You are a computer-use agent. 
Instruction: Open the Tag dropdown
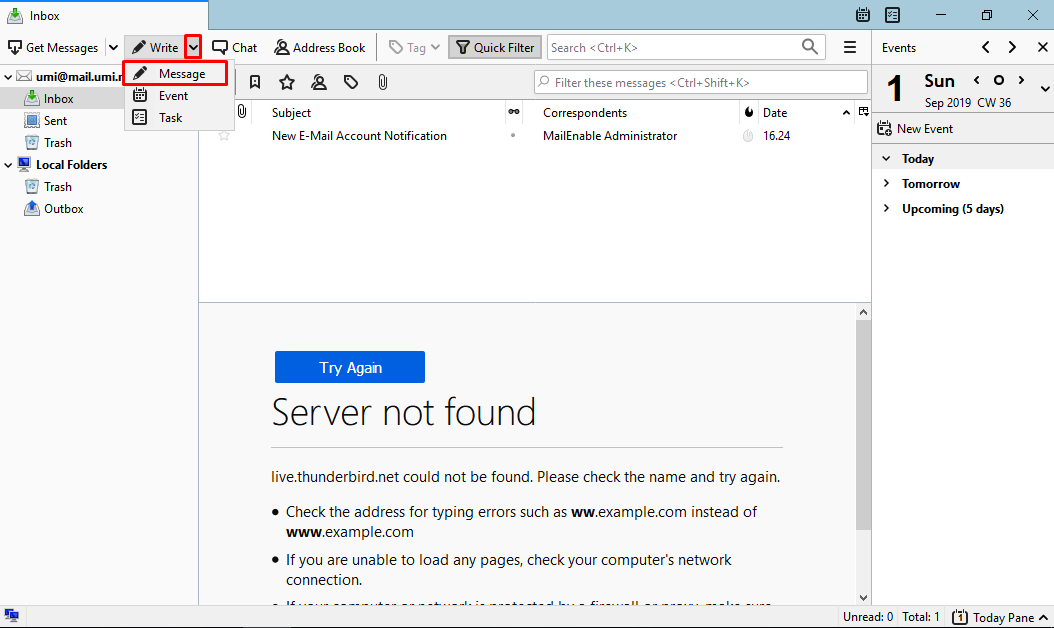pyautogui.click(x=414, y=48)
